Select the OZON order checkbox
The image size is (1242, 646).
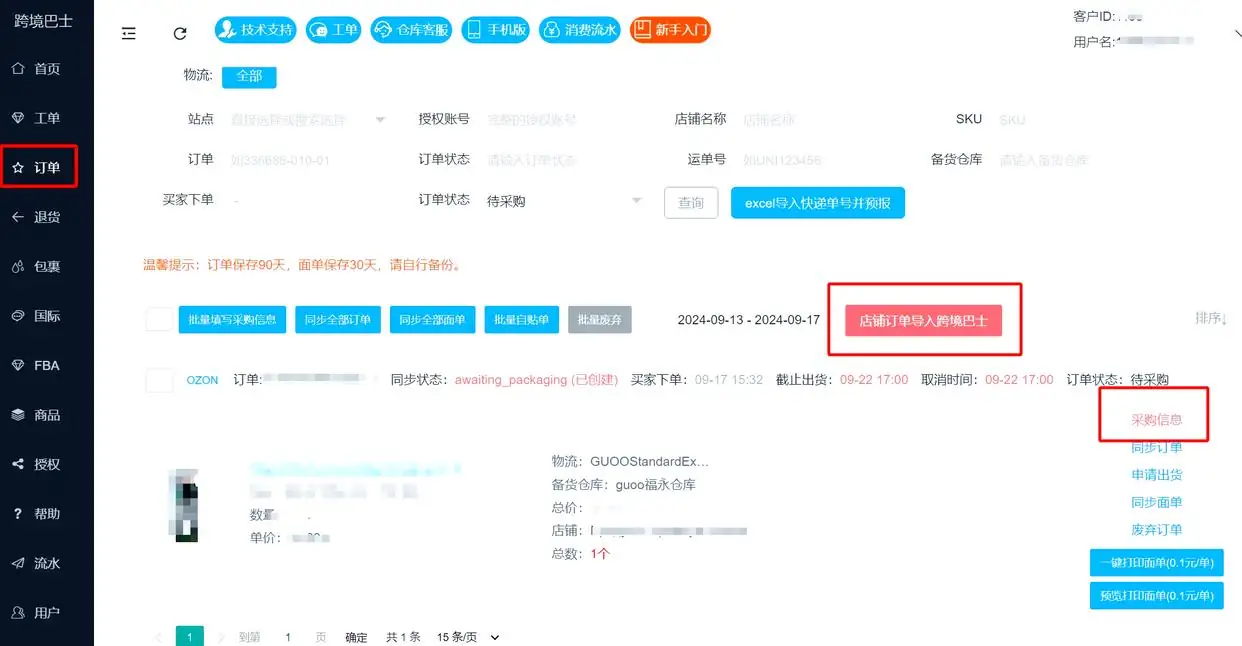pyautogui.click(x=158, y=379)
